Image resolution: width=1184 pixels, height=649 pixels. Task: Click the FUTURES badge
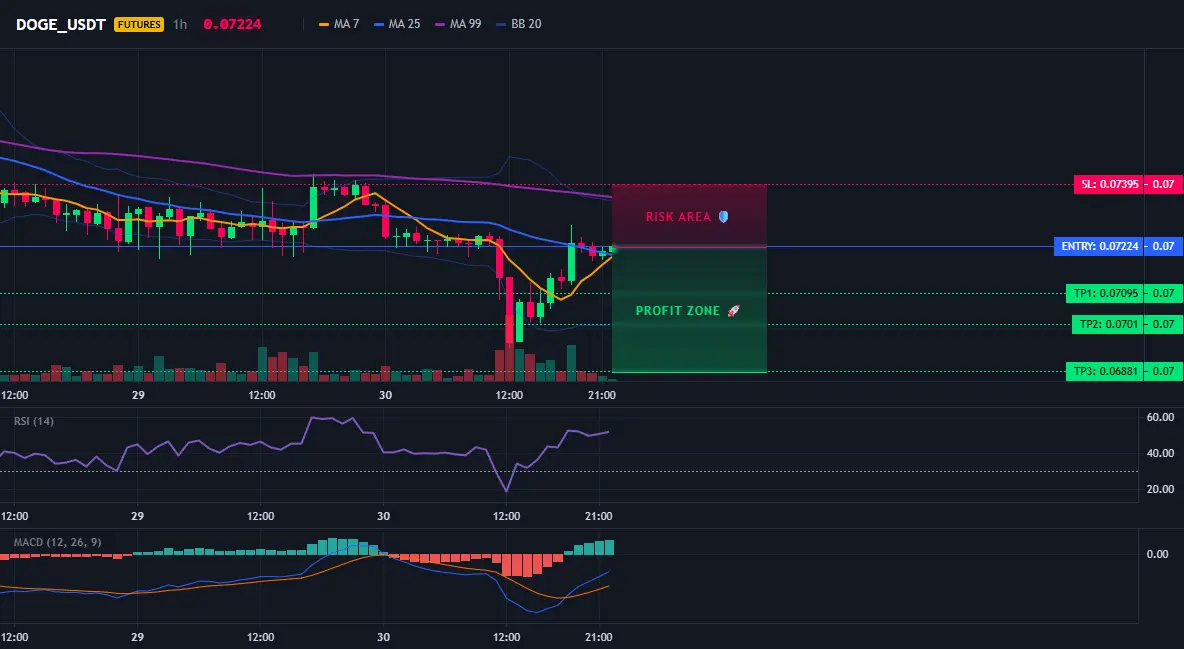[x=139, y=24]
